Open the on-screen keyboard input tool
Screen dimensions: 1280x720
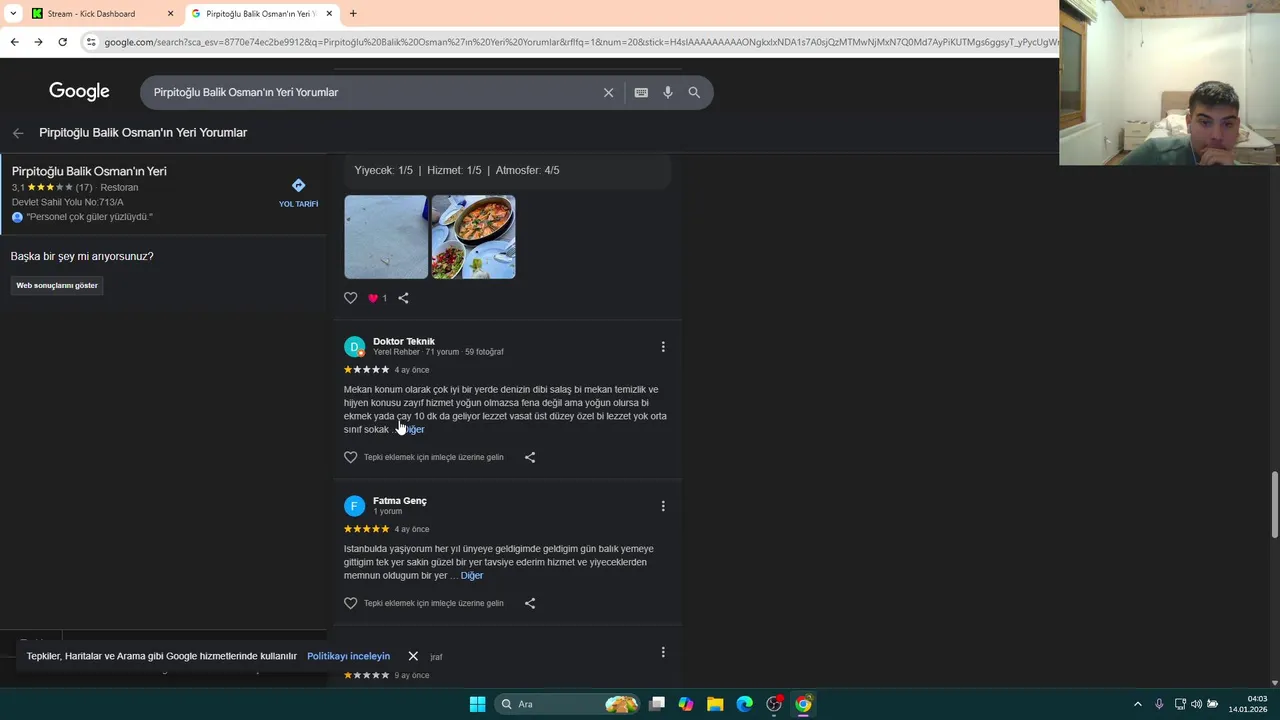641,92
